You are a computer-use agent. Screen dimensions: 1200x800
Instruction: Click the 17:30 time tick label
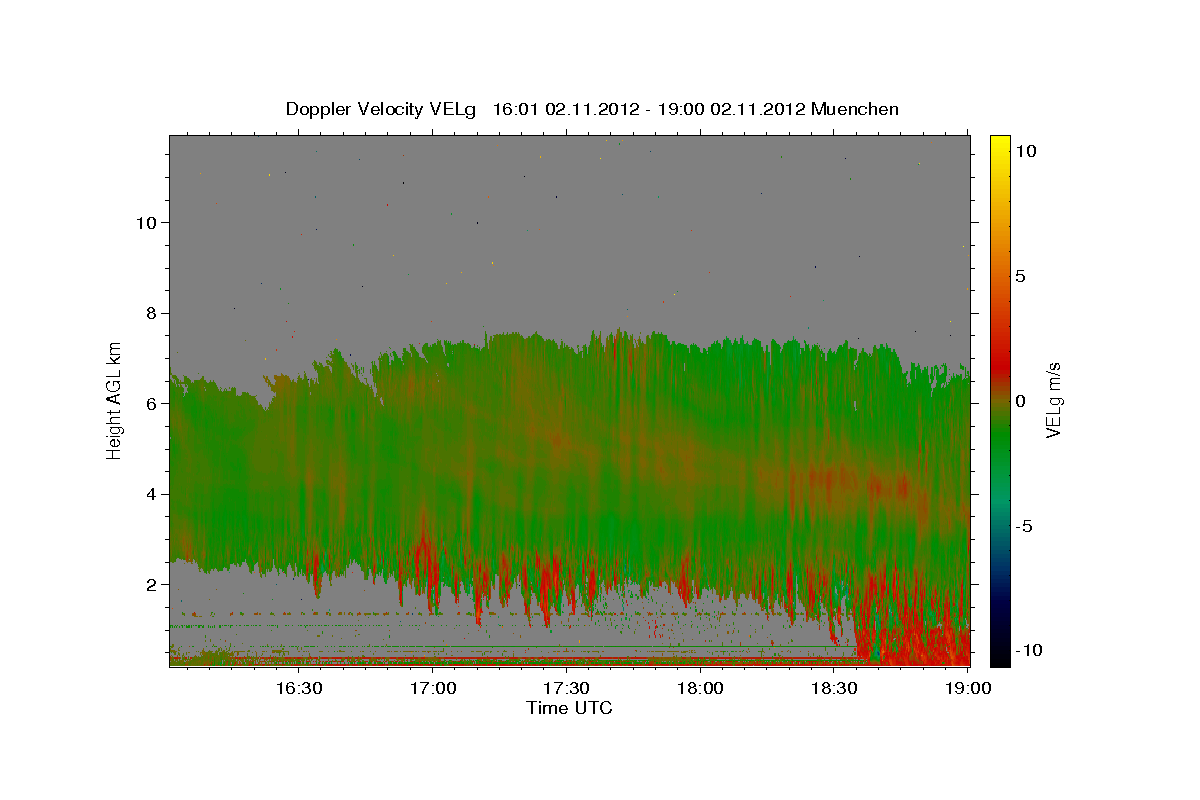tap(567, 688)
